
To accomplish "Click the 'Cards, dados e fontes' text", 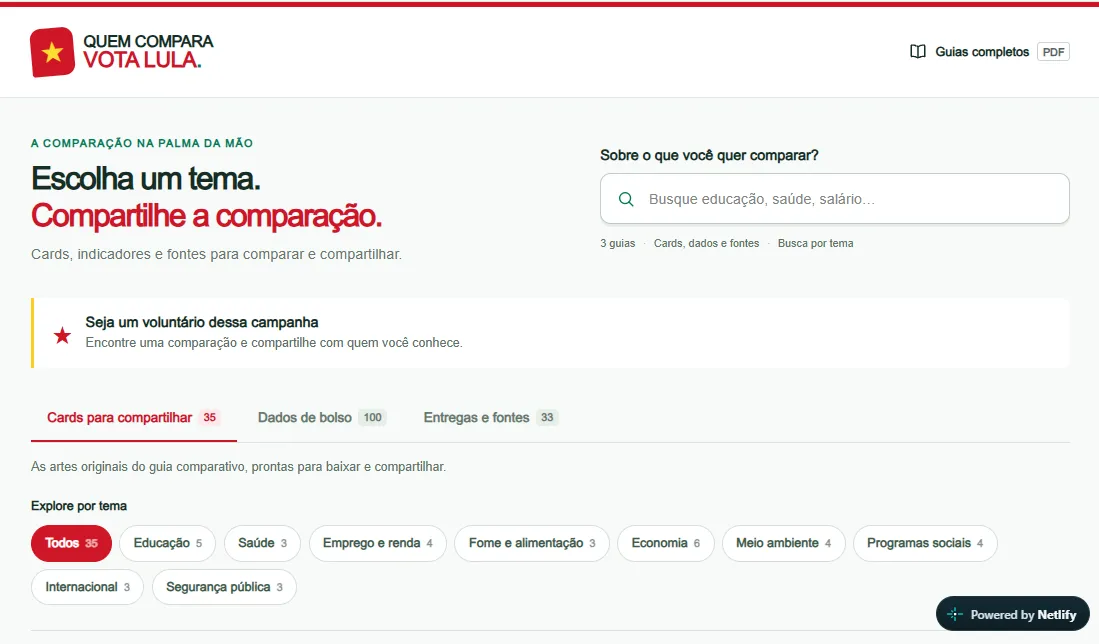I will pos(706,243).
